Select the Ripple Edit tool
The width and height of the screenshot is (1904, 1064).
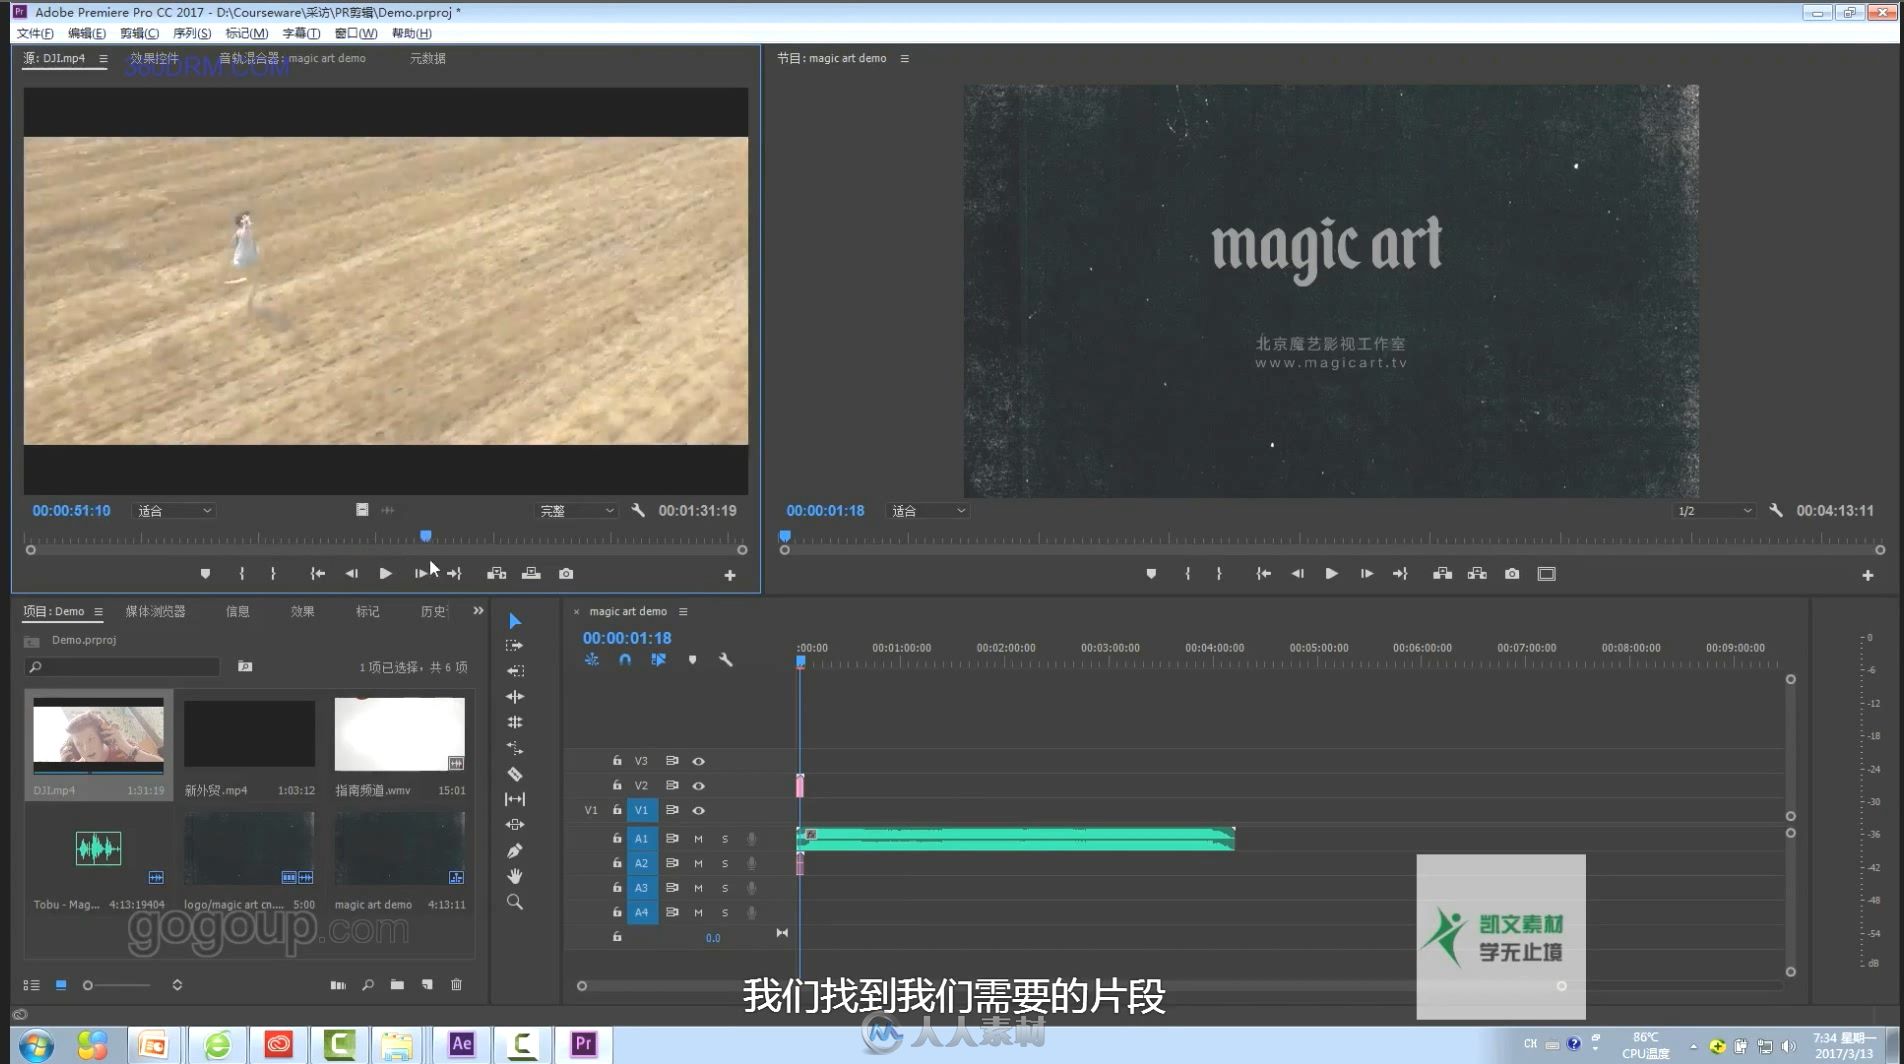tap(515, 671)
